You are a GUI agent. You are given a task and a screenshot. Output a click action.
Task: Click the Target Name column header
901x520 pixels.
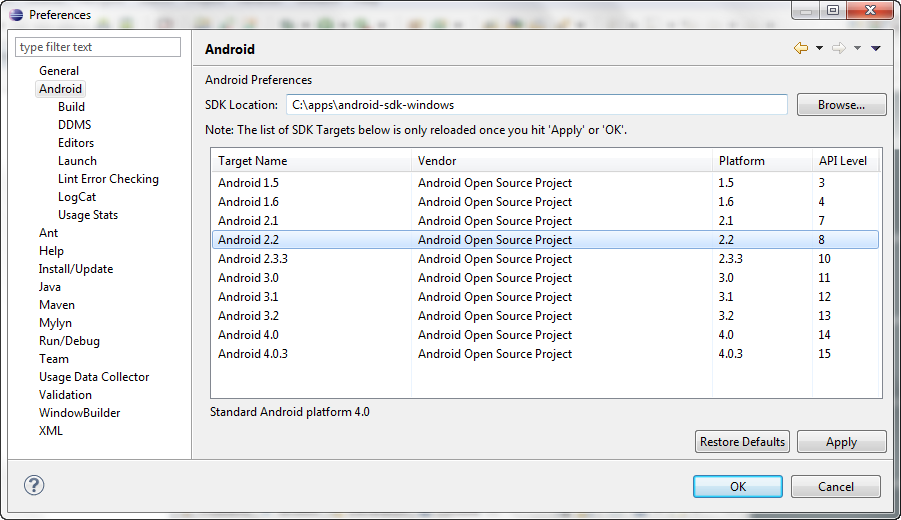coord(311,161)
